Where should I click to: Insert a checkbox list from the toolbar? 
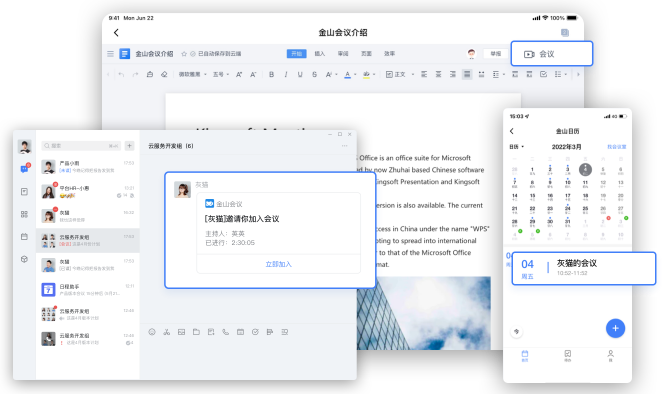[x=543, y=74]
